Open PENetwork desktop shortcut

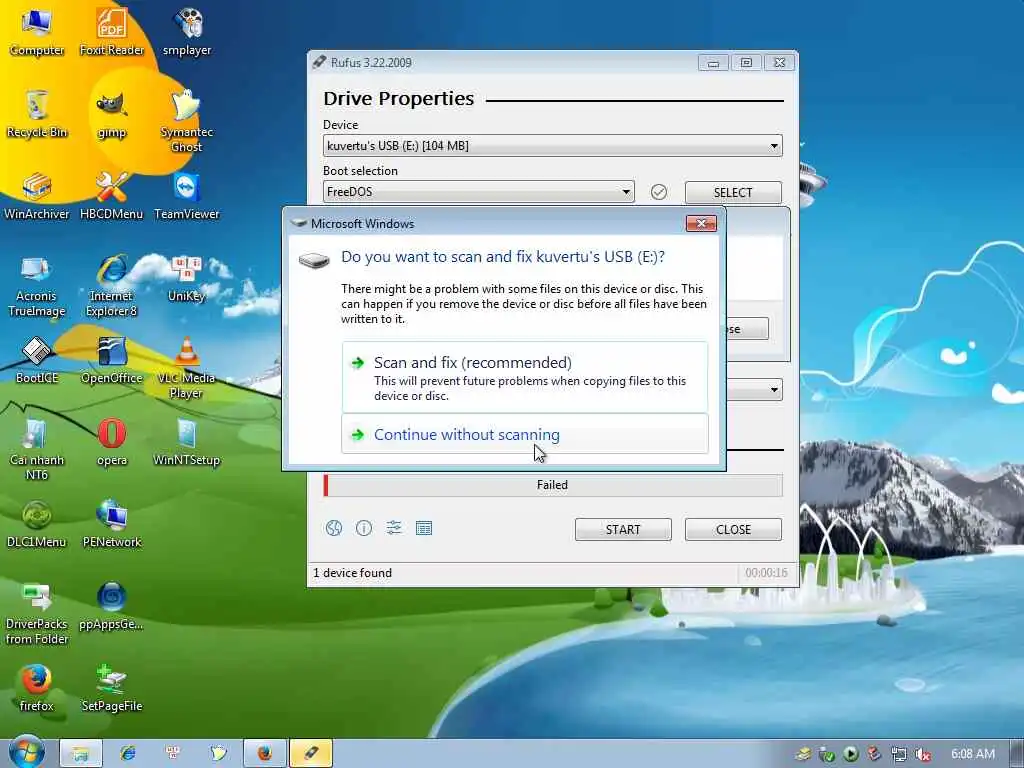[x=112, y=524]
